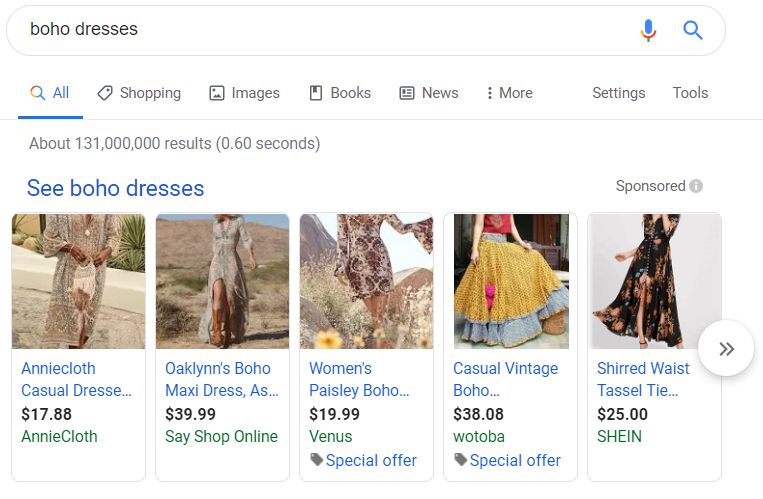The width and height of the screenshot is (763, 499).
Task: Click the Sponsored info icon
Action: (x=696, y=186)
